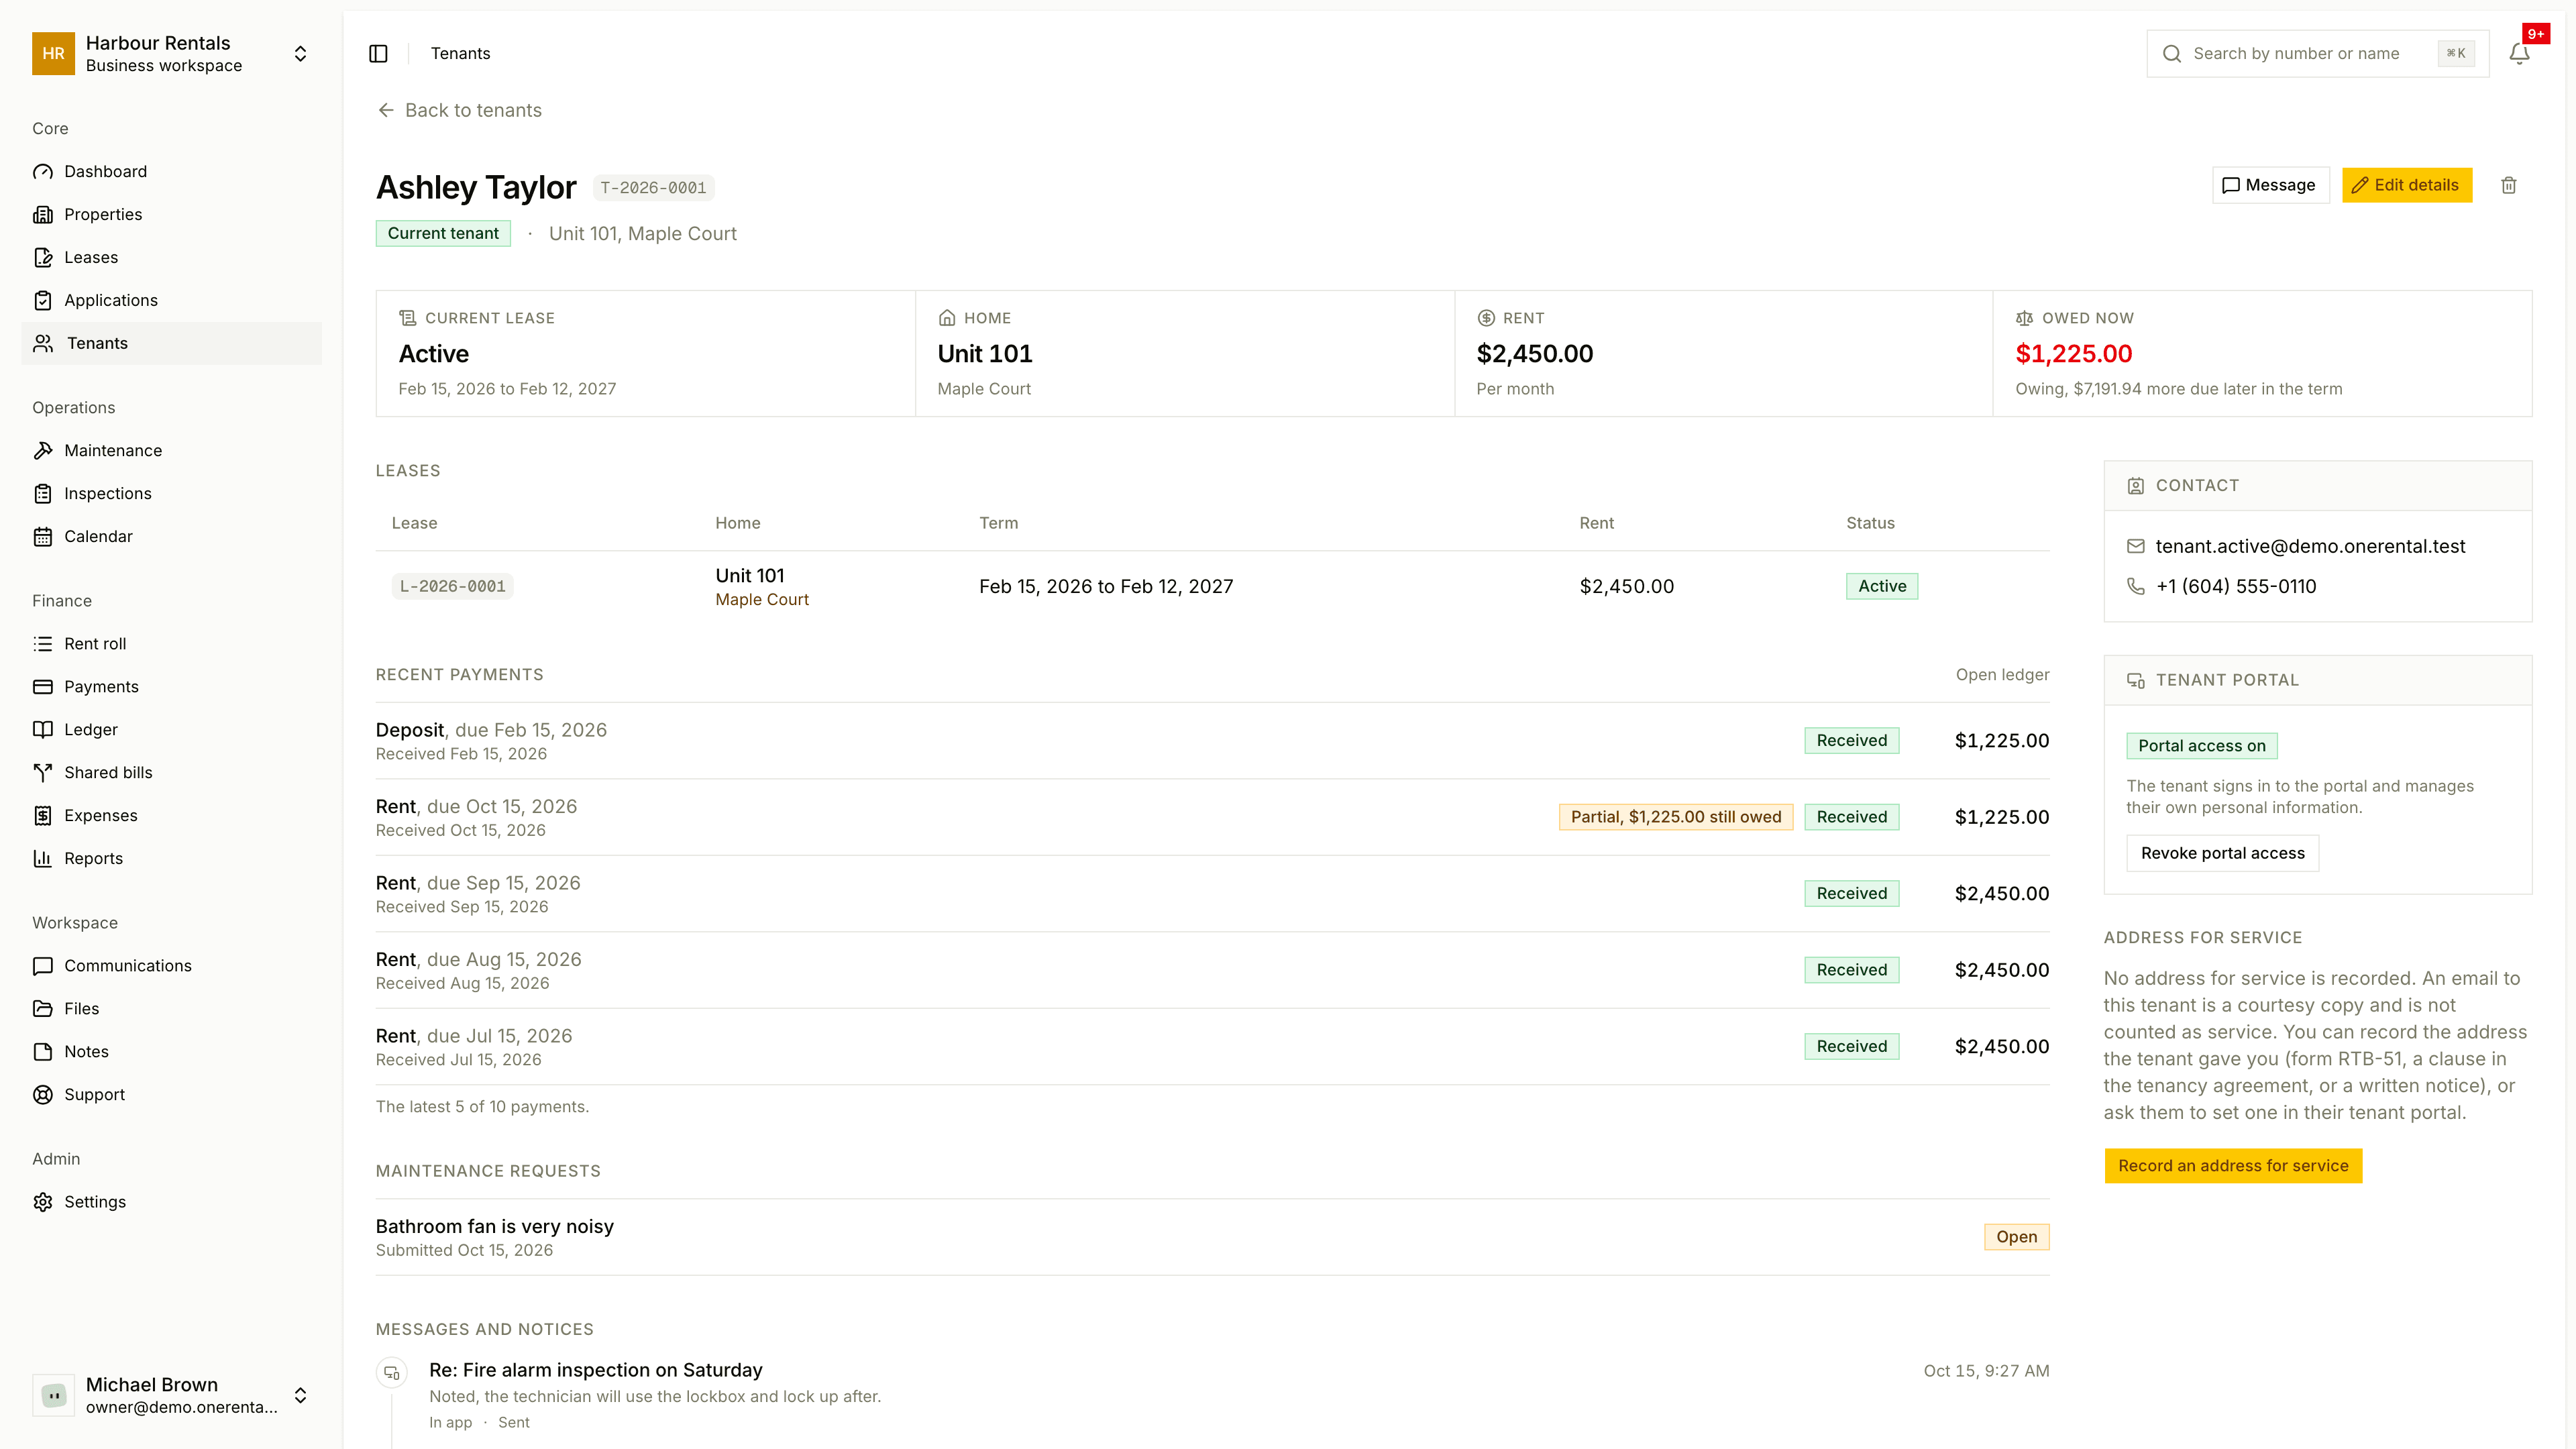Click phone number +1 (604) 555-0110
This screenshot has height=1449, width=2576.
[2236, 587]
